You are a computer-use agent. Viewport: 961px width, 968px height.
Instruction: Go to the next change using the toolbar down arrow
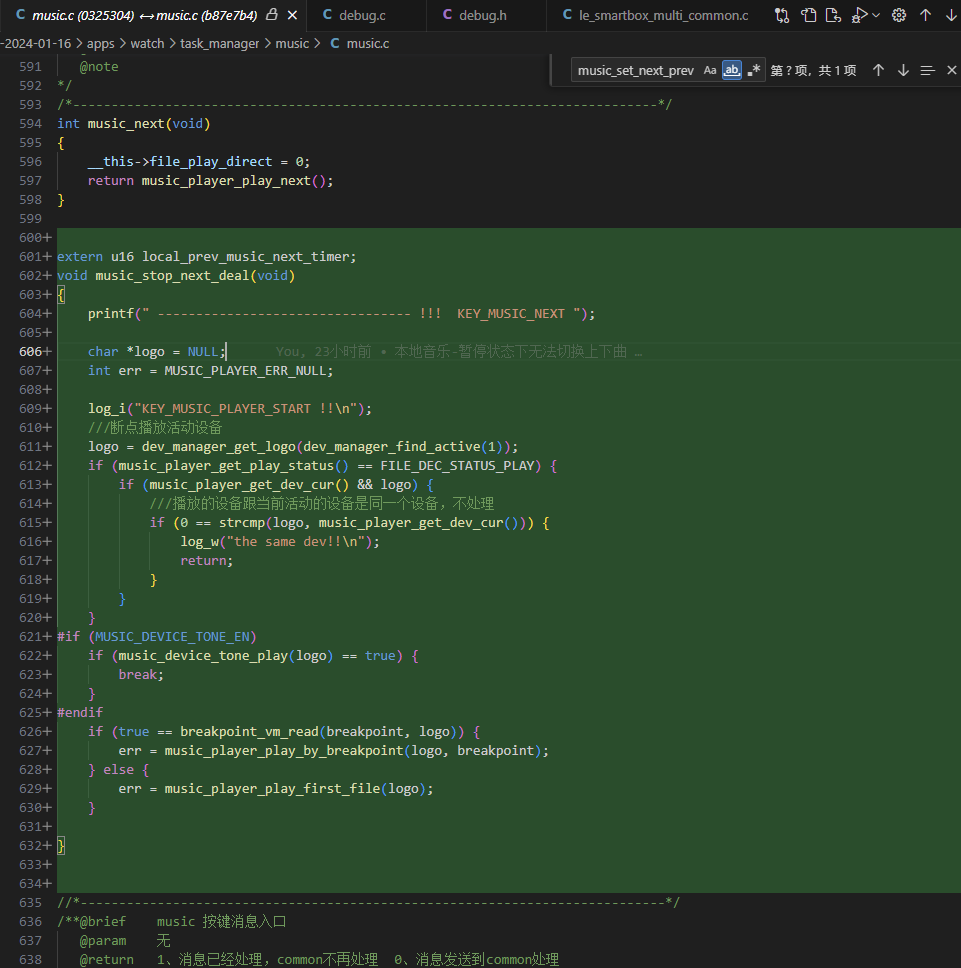pyautogui.click(x=951, y=15)
